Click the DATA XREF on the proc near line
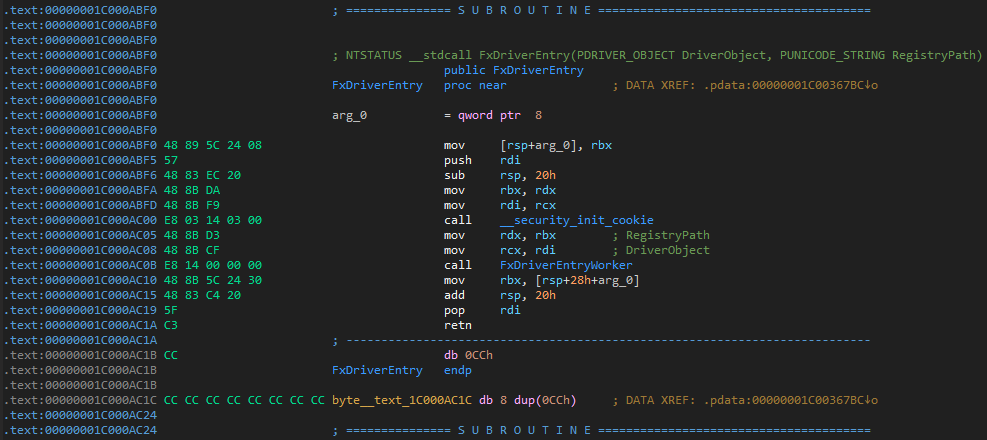 click(x=745, y=85)
